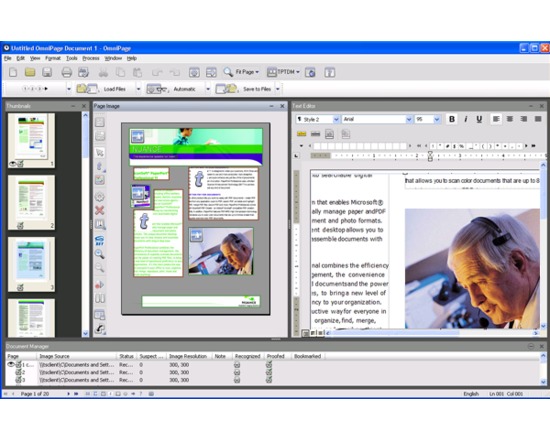The height and width of the screenshot is (440, 550).
Task: Undo the last action
Action: point(157,73)
